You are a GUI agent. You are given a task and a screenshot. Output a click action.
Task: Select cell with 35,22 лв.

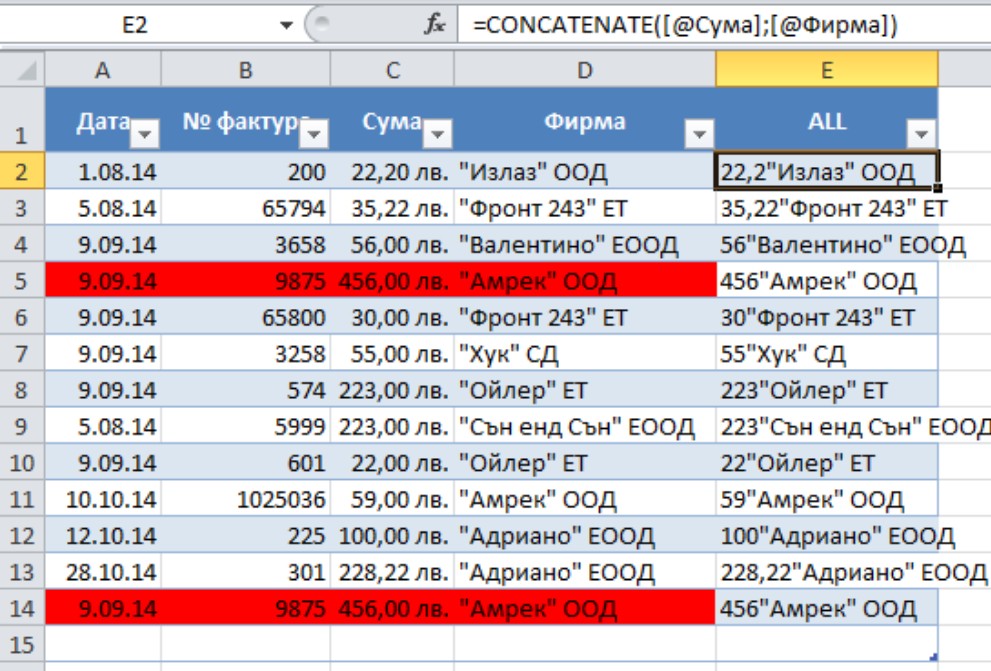[x=392, y=208]
